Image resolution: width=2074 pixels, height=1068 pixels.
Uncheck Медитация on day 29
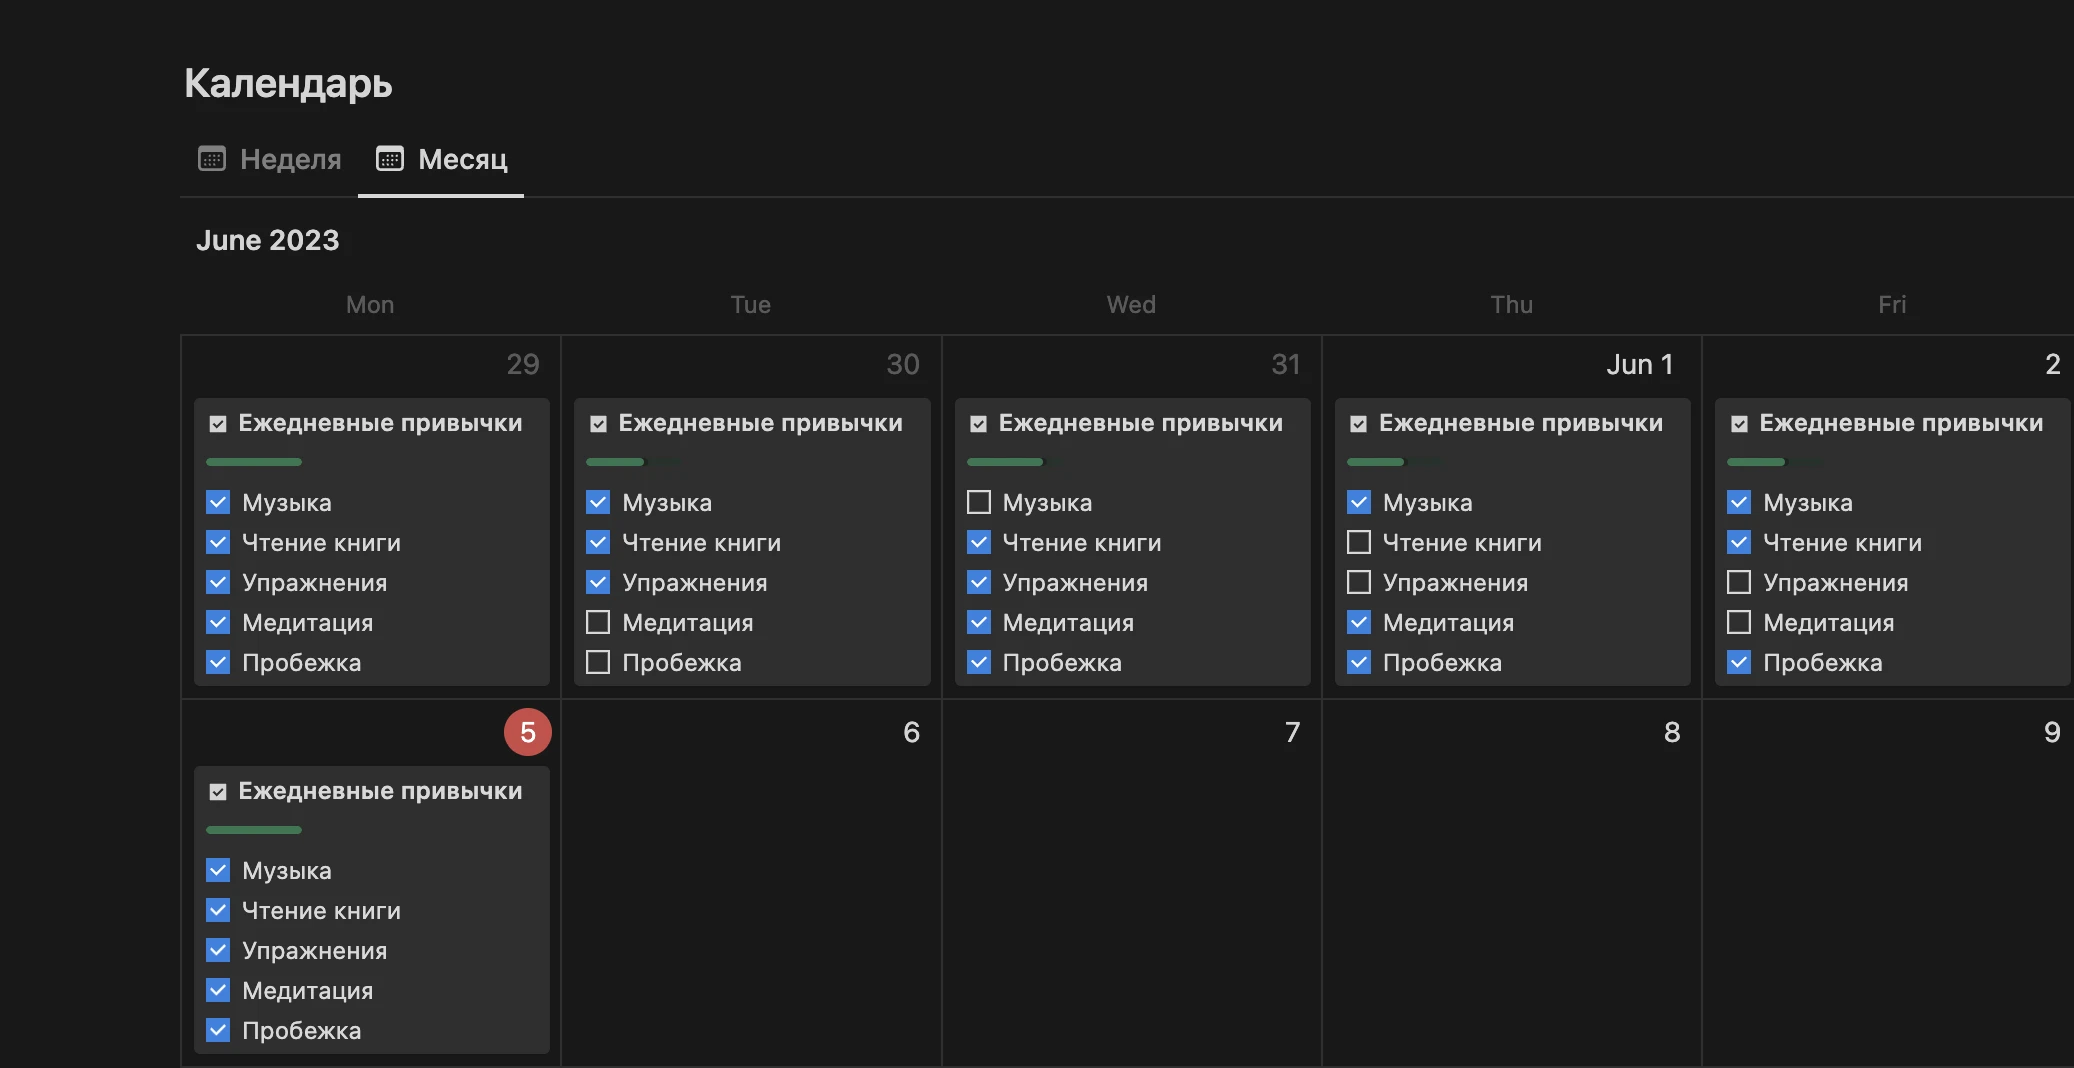tap(218, 622)
